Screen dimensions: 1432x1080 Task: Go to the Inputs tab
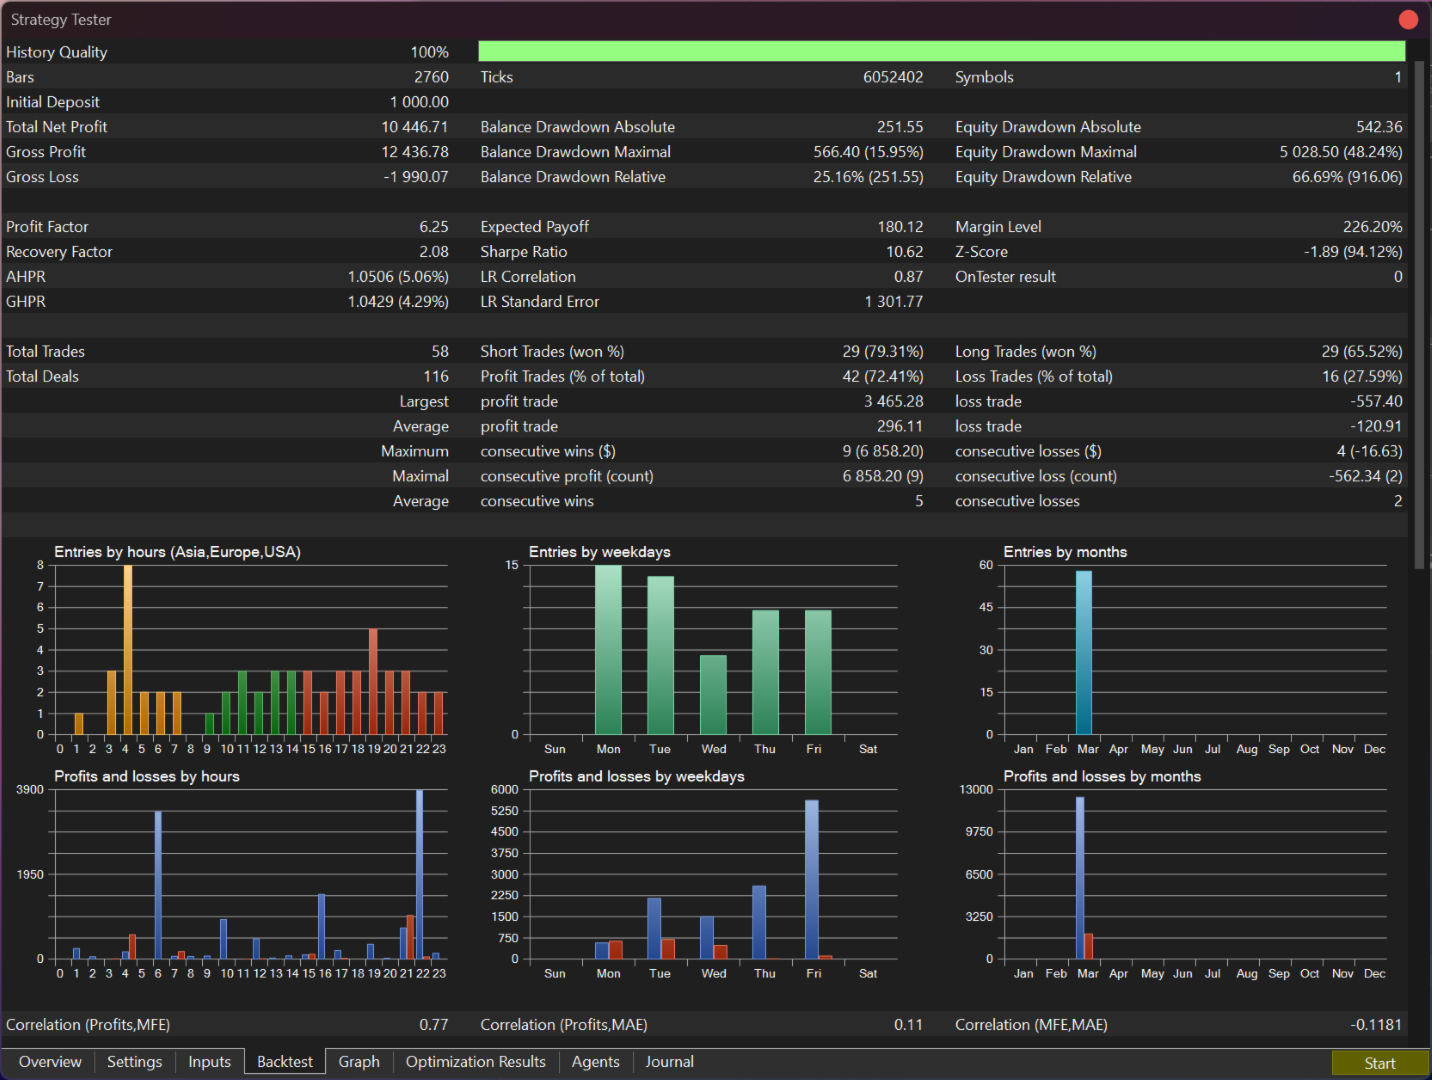click(x=209, y=1062)
